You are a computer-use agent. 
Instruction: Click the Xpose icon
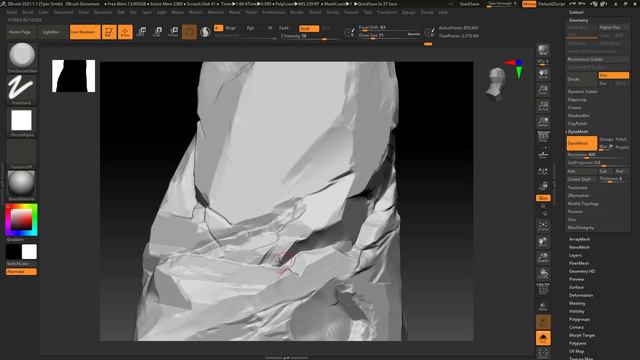click(x=543, y=353)
